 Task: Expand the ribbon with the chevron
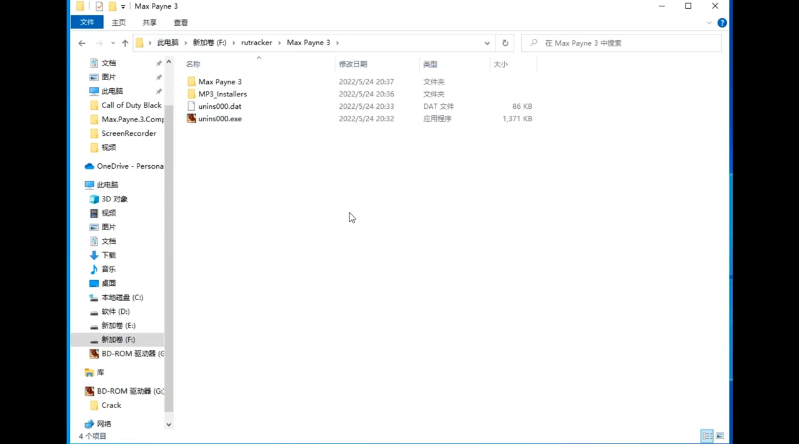pos(709,23)
